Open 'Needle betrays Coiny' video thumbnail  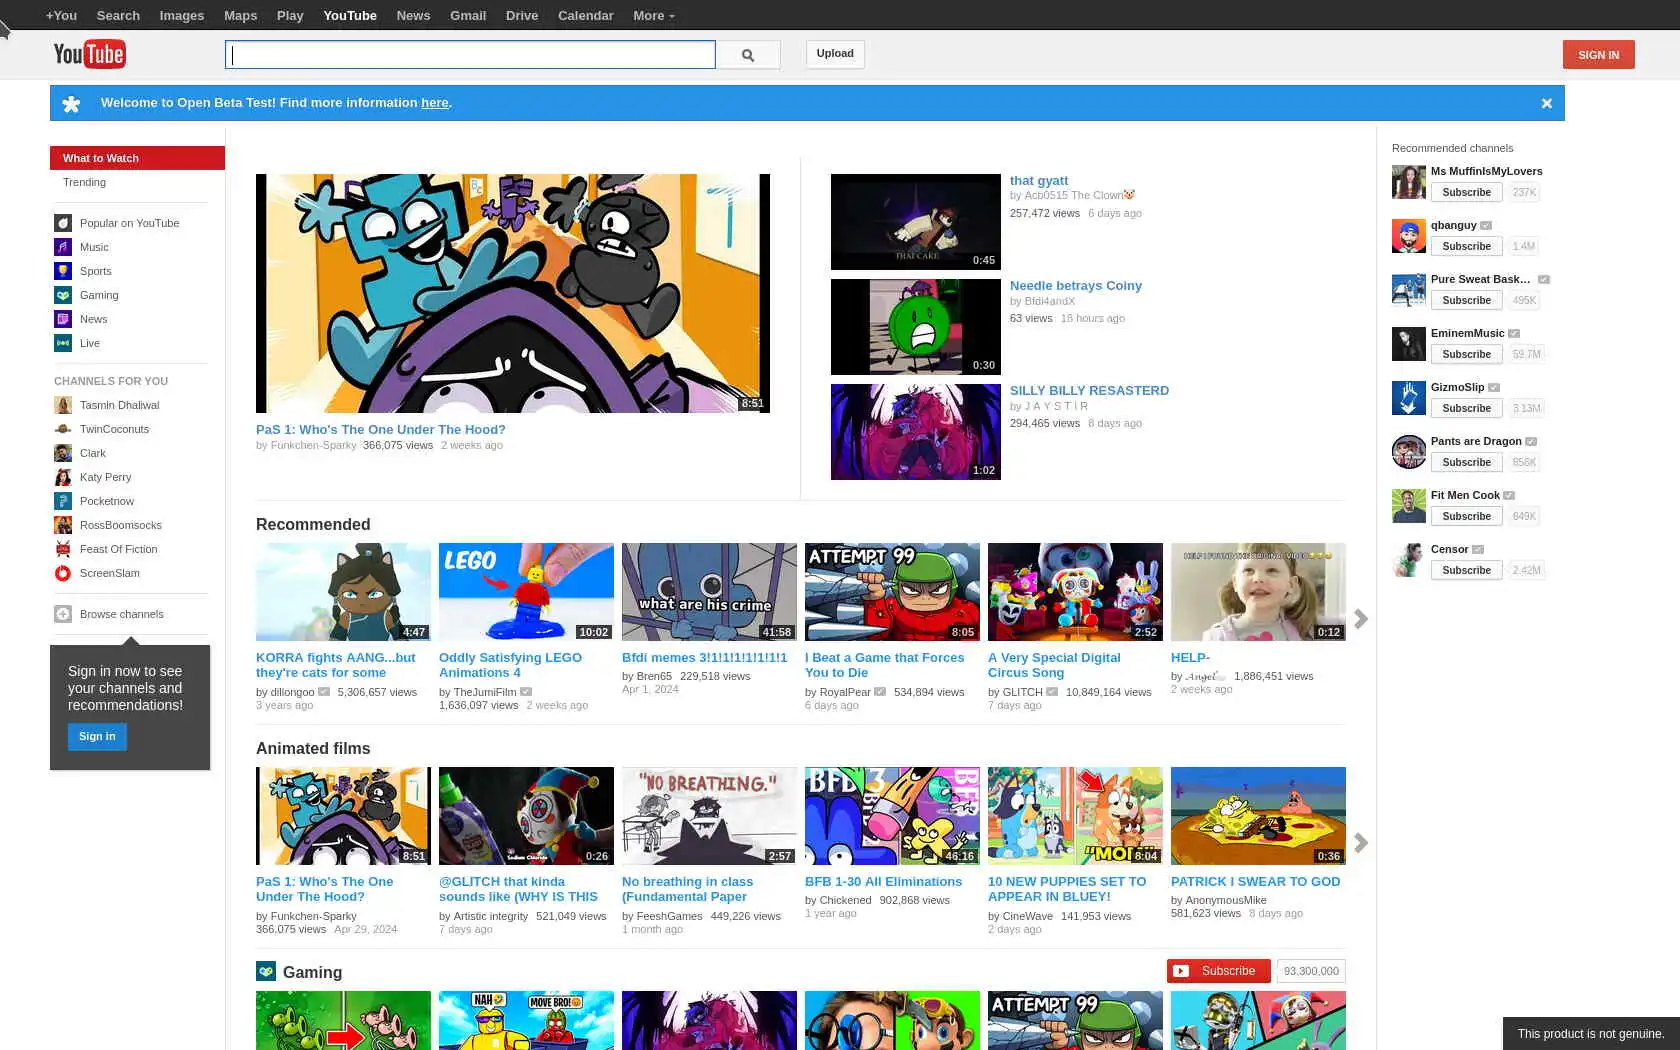[916, 327]
